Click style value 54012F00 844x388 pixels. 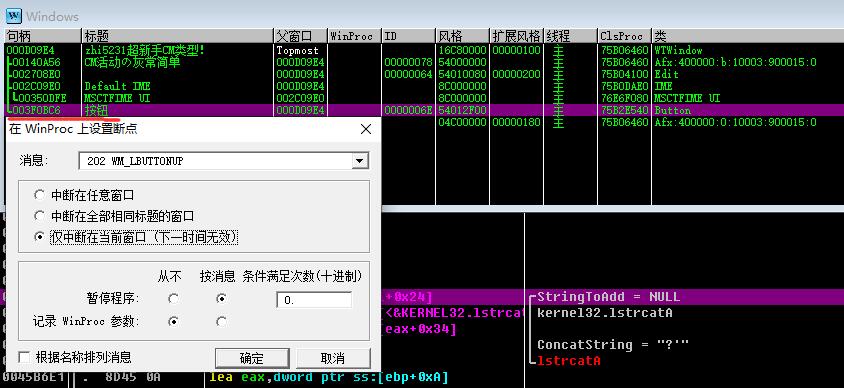click(462, 110)
